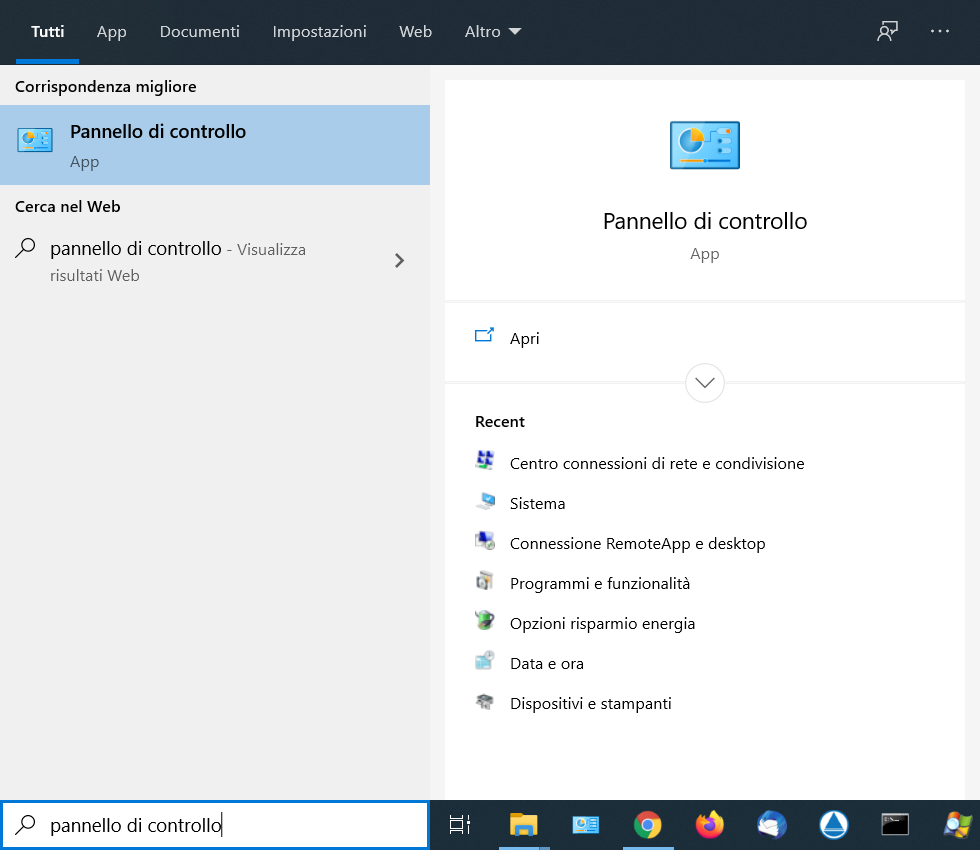The width and height of the screenshot is (980, 850).
Task: Open Thunderbird mail from the taskbar
Action: [x=772, y=825]
